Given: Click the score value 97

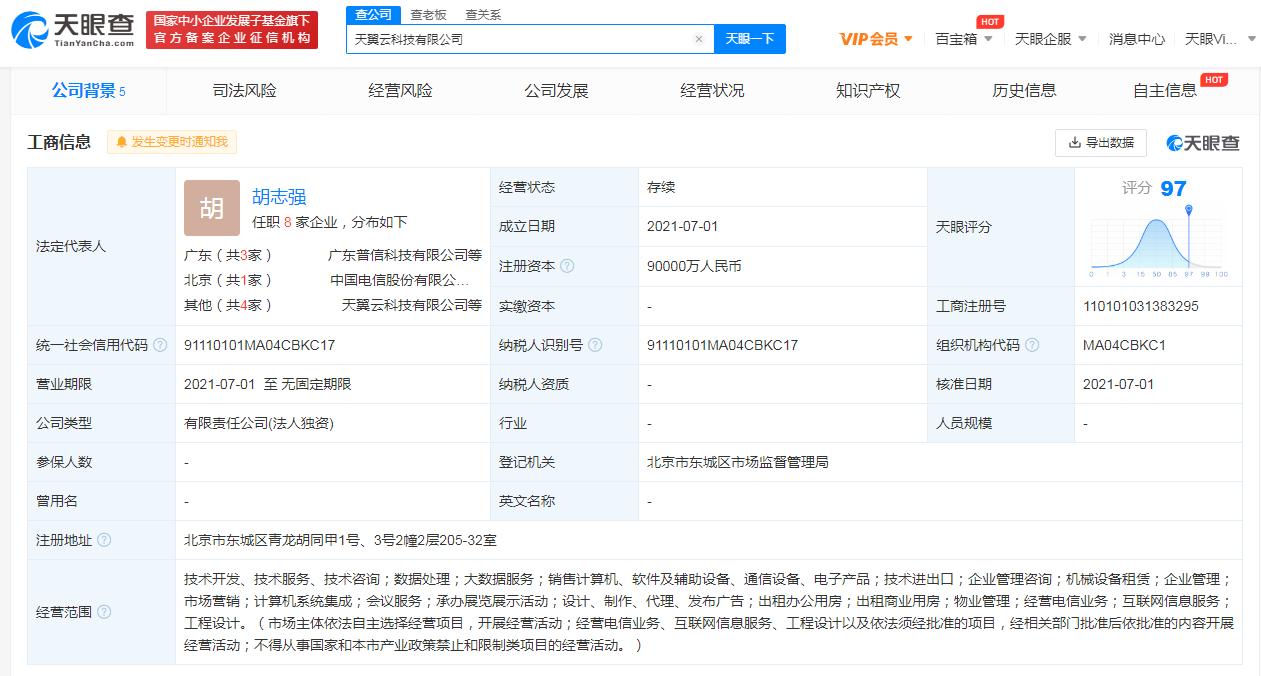Looking at the screenshot, I should click(x=1173, y=188).
